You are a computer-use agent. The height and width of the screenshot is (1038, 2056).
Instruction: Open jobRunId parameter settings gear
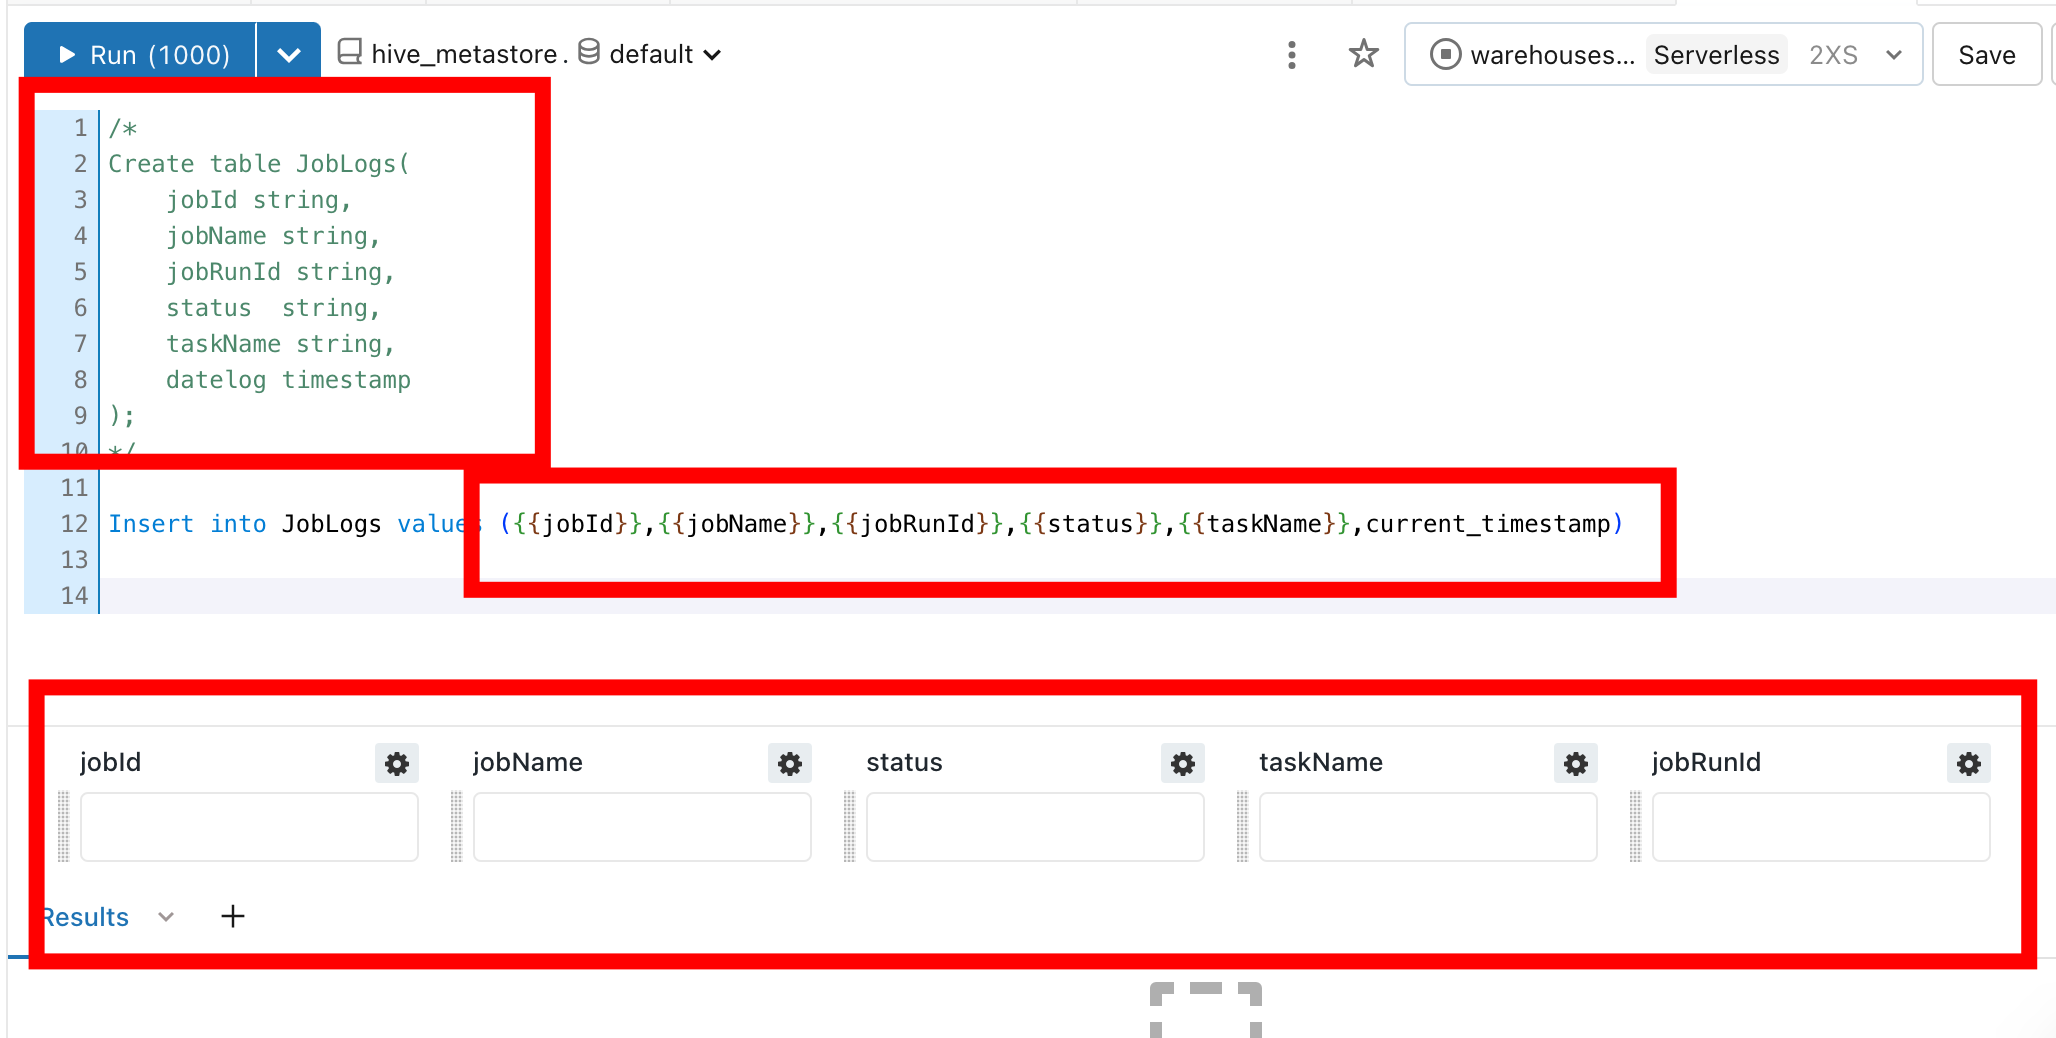point(1969,764)
